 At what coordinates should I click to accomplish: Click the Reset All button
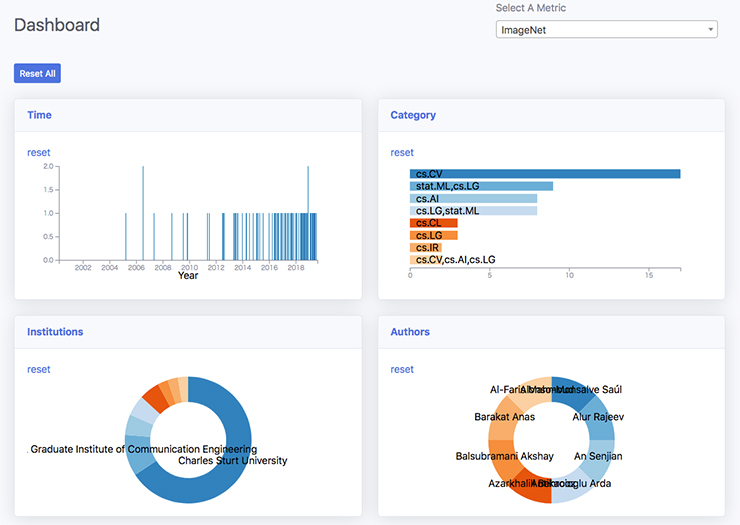[x=37, y=73]
